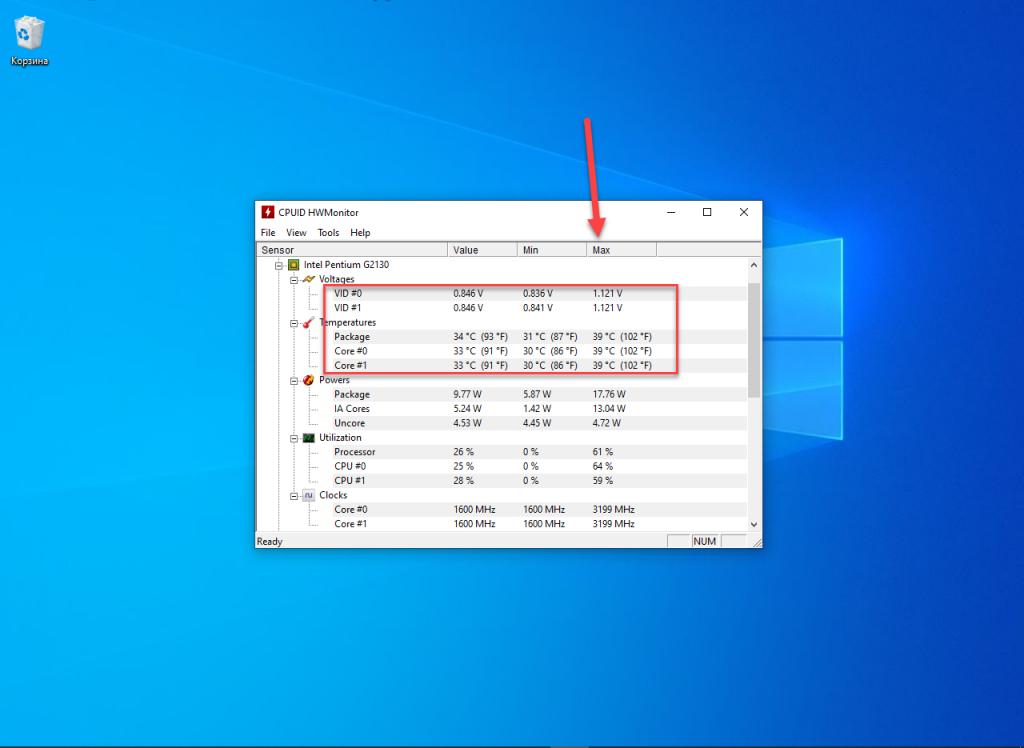Viewport: 1024px width, 748px height.
Task: Click the 17.76 W max power value
Action: (x=609, y=394)
